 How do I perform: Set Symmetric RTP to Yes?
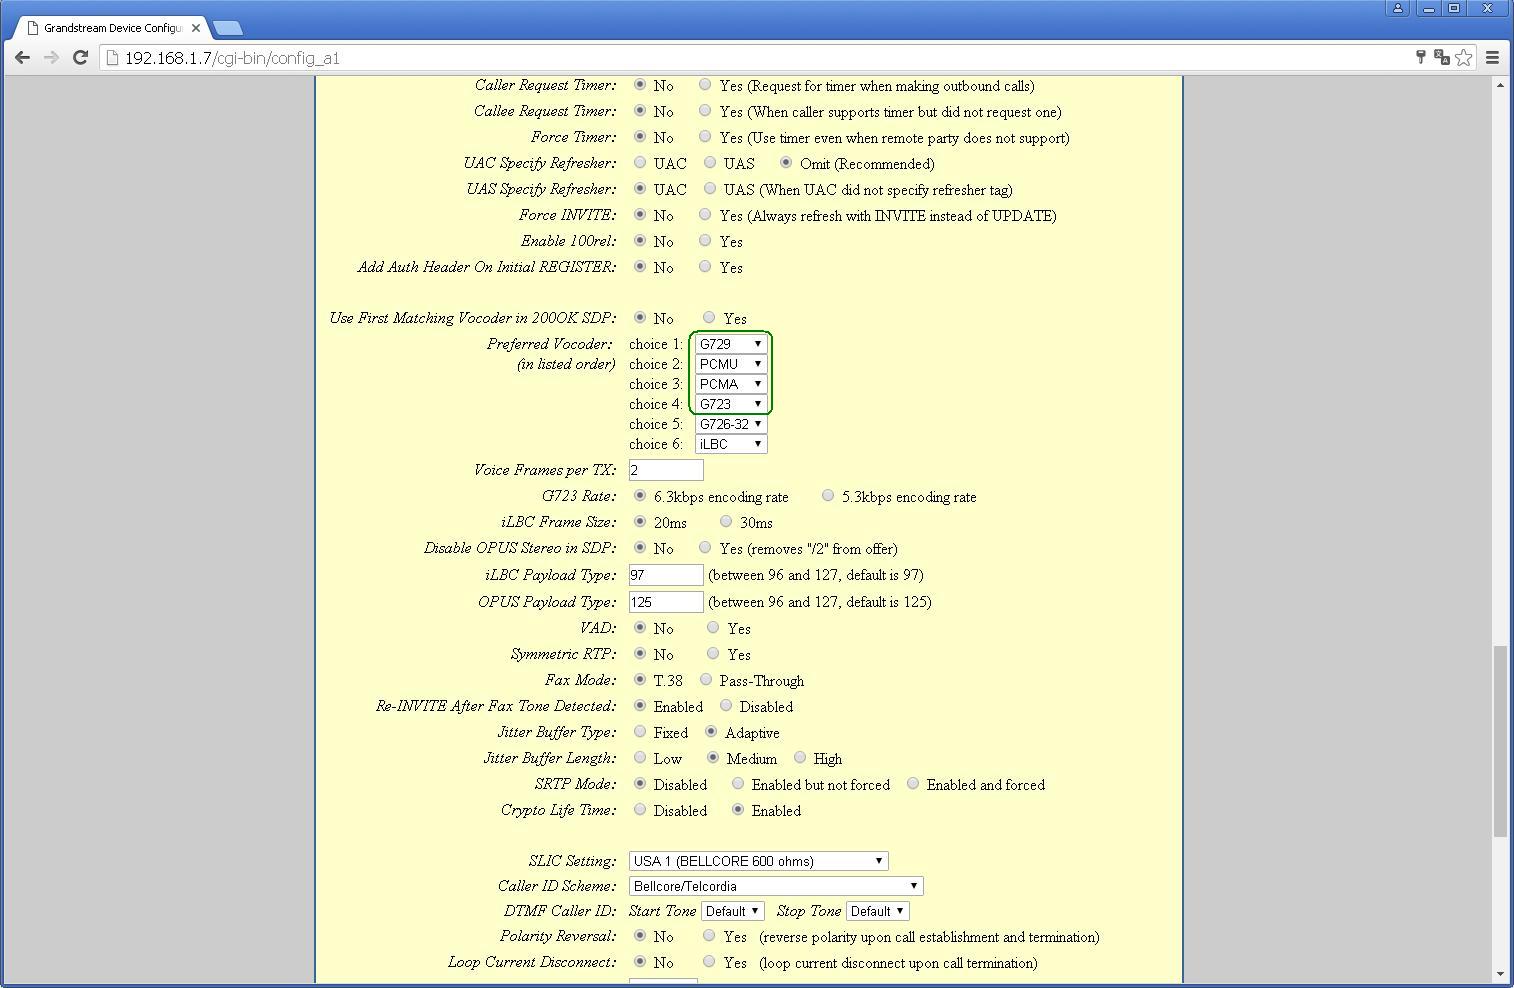(713, 654)
